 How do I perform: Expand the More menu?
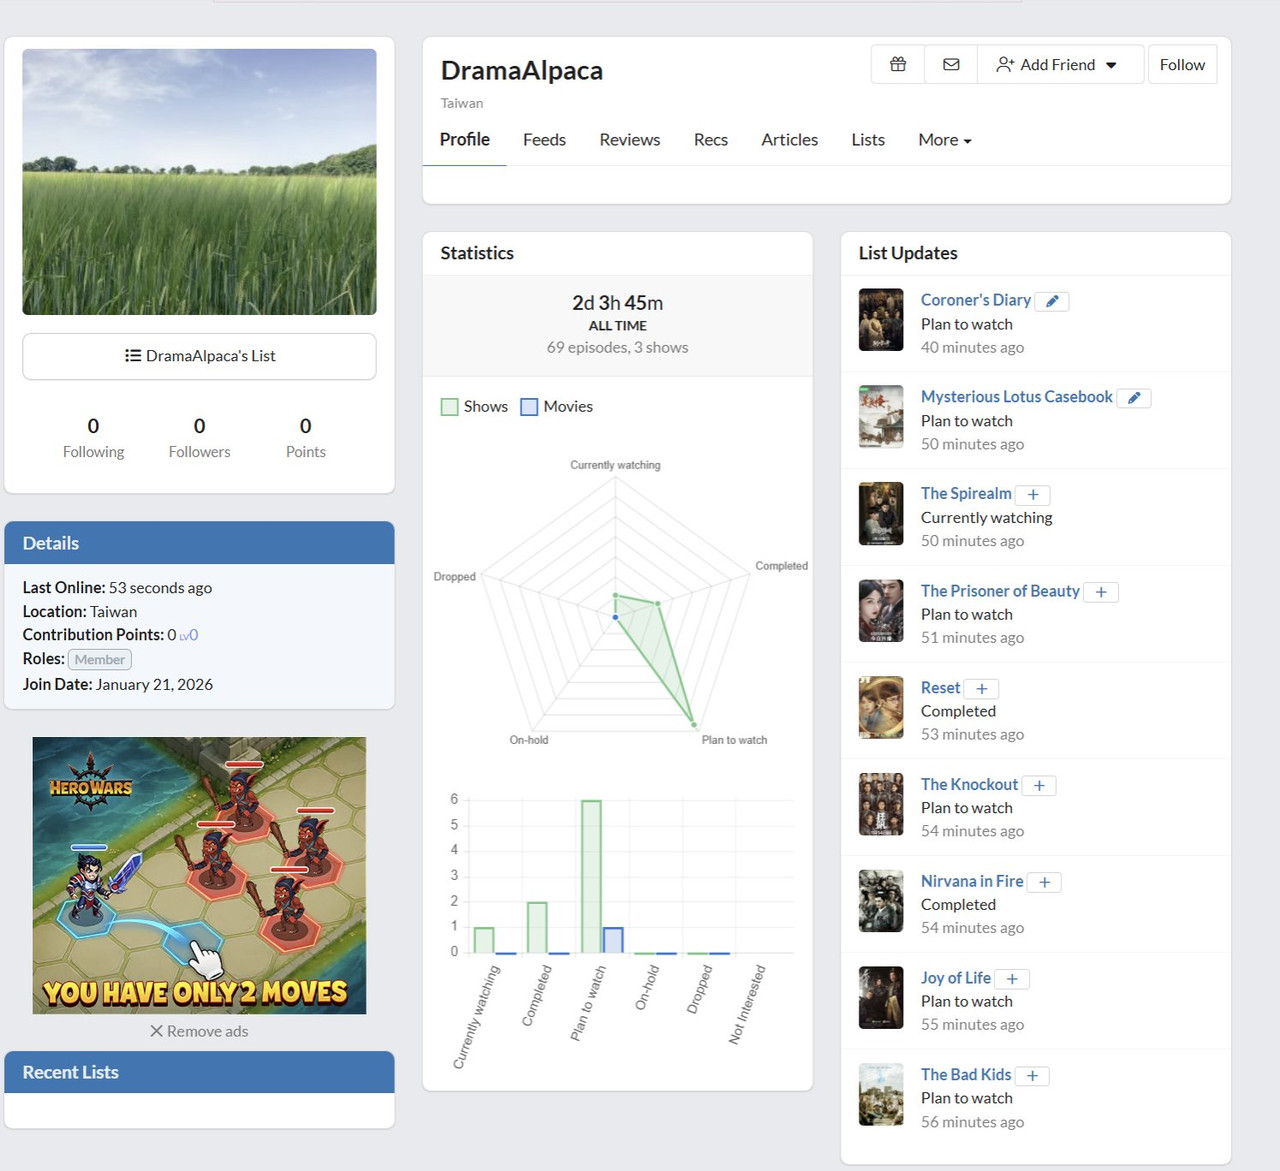coord(945,140)
